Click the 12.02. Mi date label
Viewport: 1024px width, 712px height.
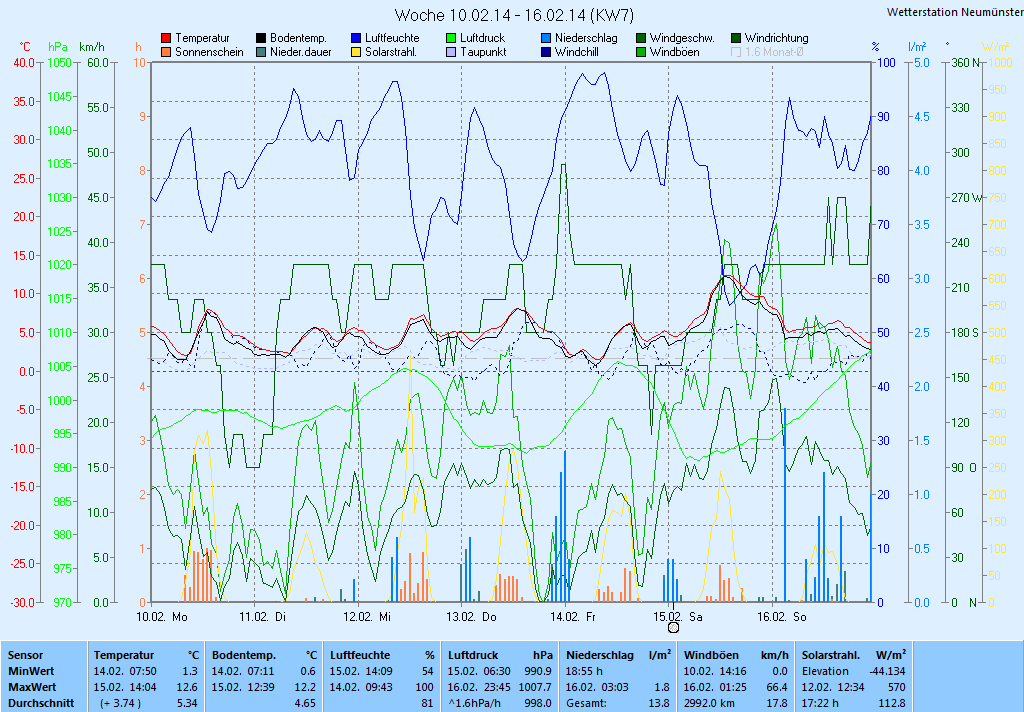click(x=366, y=617)
